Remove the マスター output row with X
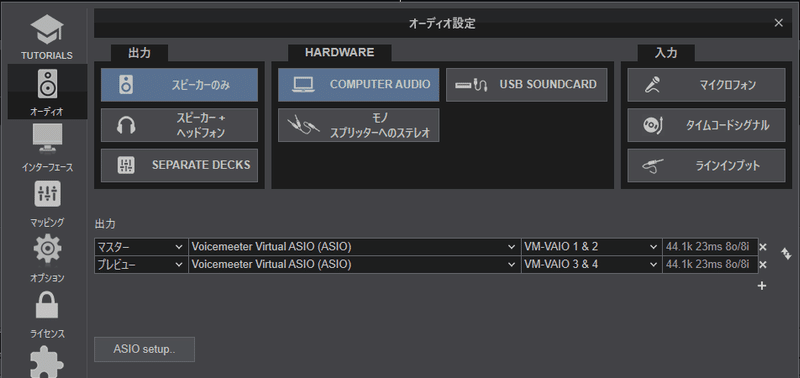The image size is (800, 378). coord(763,247)
